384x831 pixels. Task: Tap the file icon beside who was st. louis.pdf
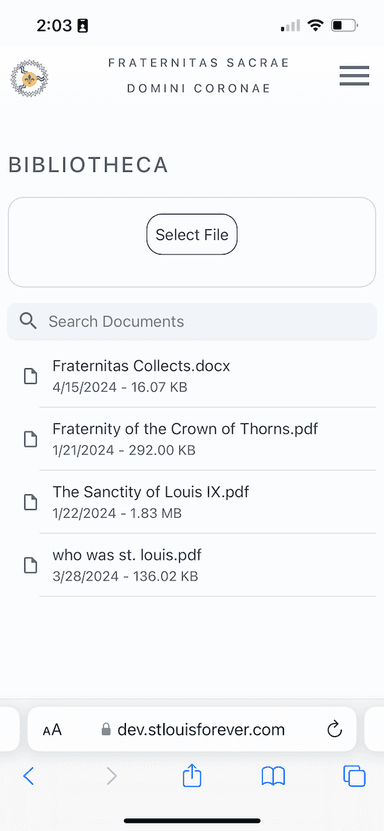click(x=31, y=565)
